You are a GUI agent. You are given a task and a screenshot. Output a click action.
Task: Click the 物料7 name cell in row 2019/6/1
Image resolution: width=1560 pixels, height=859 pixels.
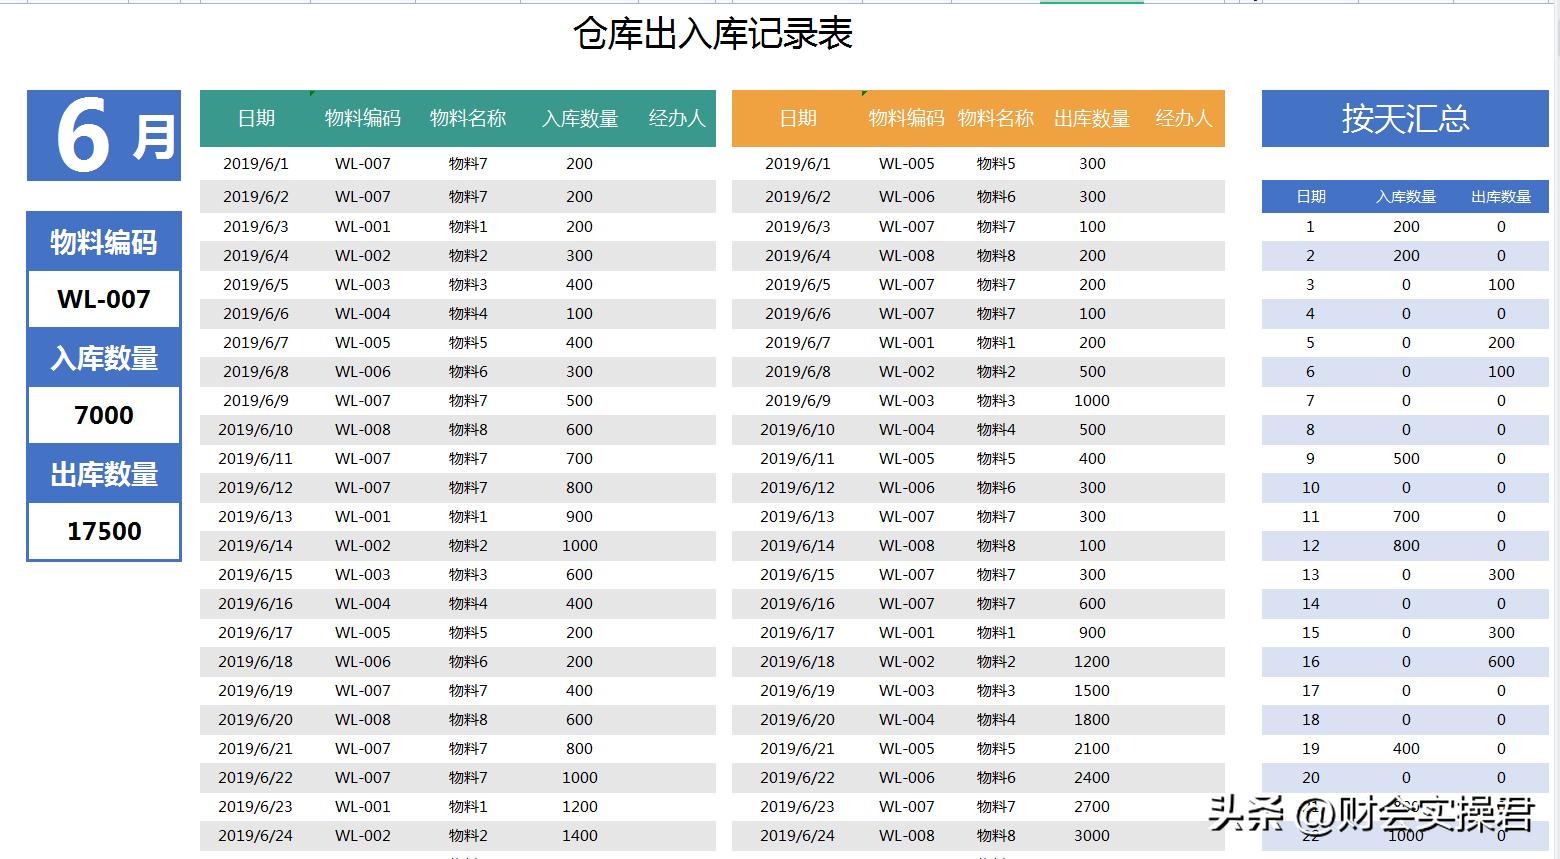pyautogui.click(x=469, y=163)
